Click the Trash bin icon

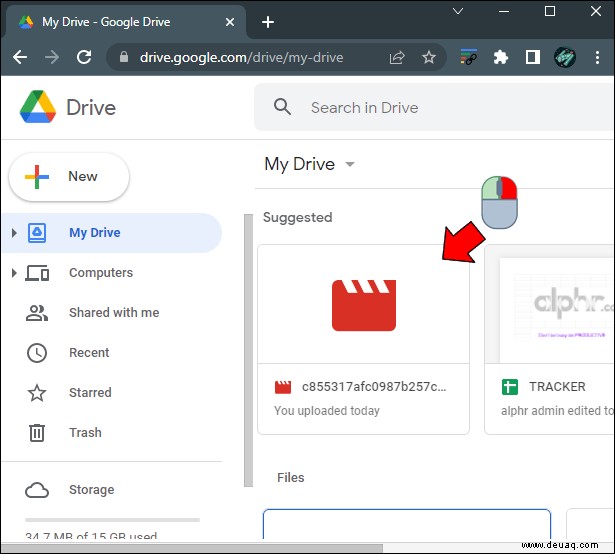pos(37,433)
